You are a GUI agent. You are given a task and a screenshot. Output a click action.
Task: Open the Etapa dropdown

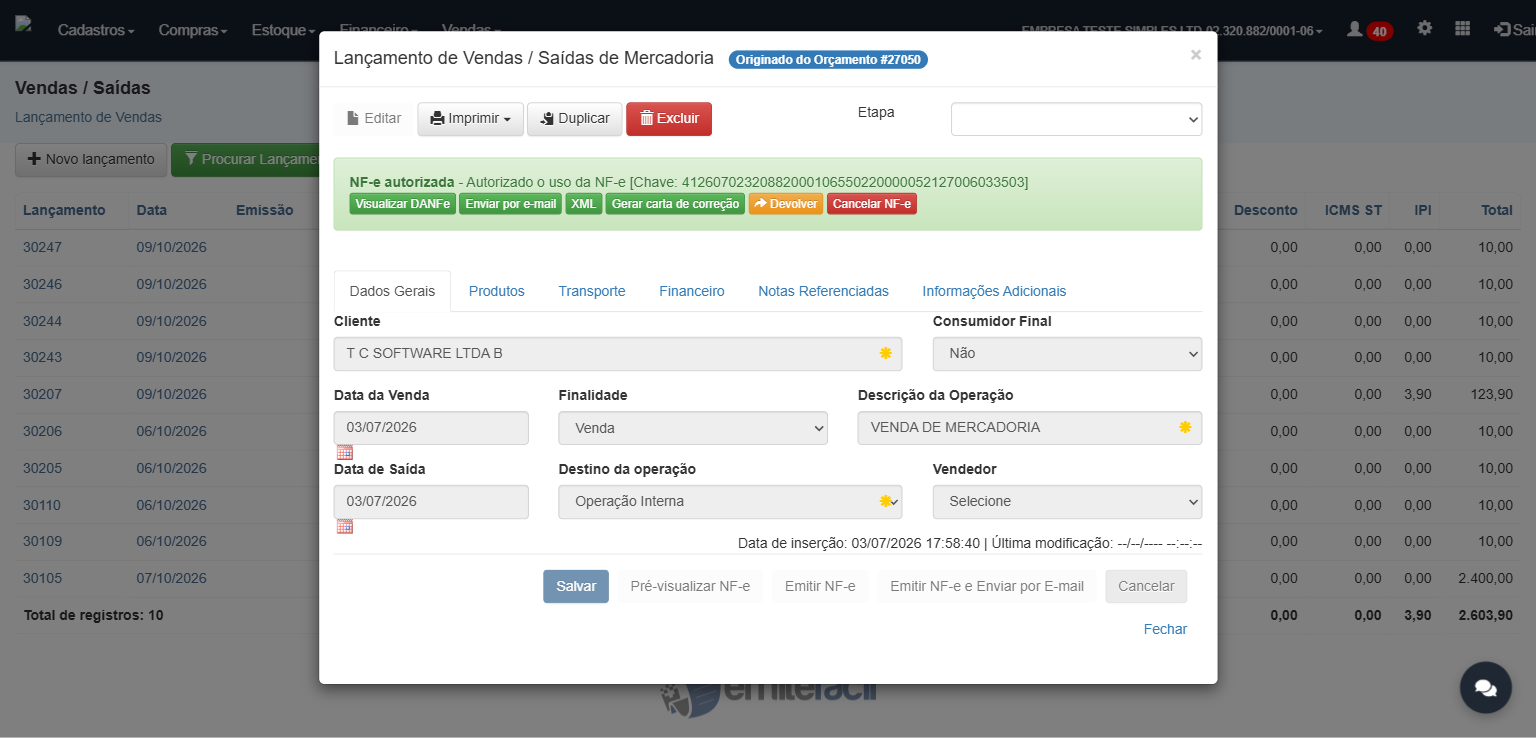tap(1076, 119)
